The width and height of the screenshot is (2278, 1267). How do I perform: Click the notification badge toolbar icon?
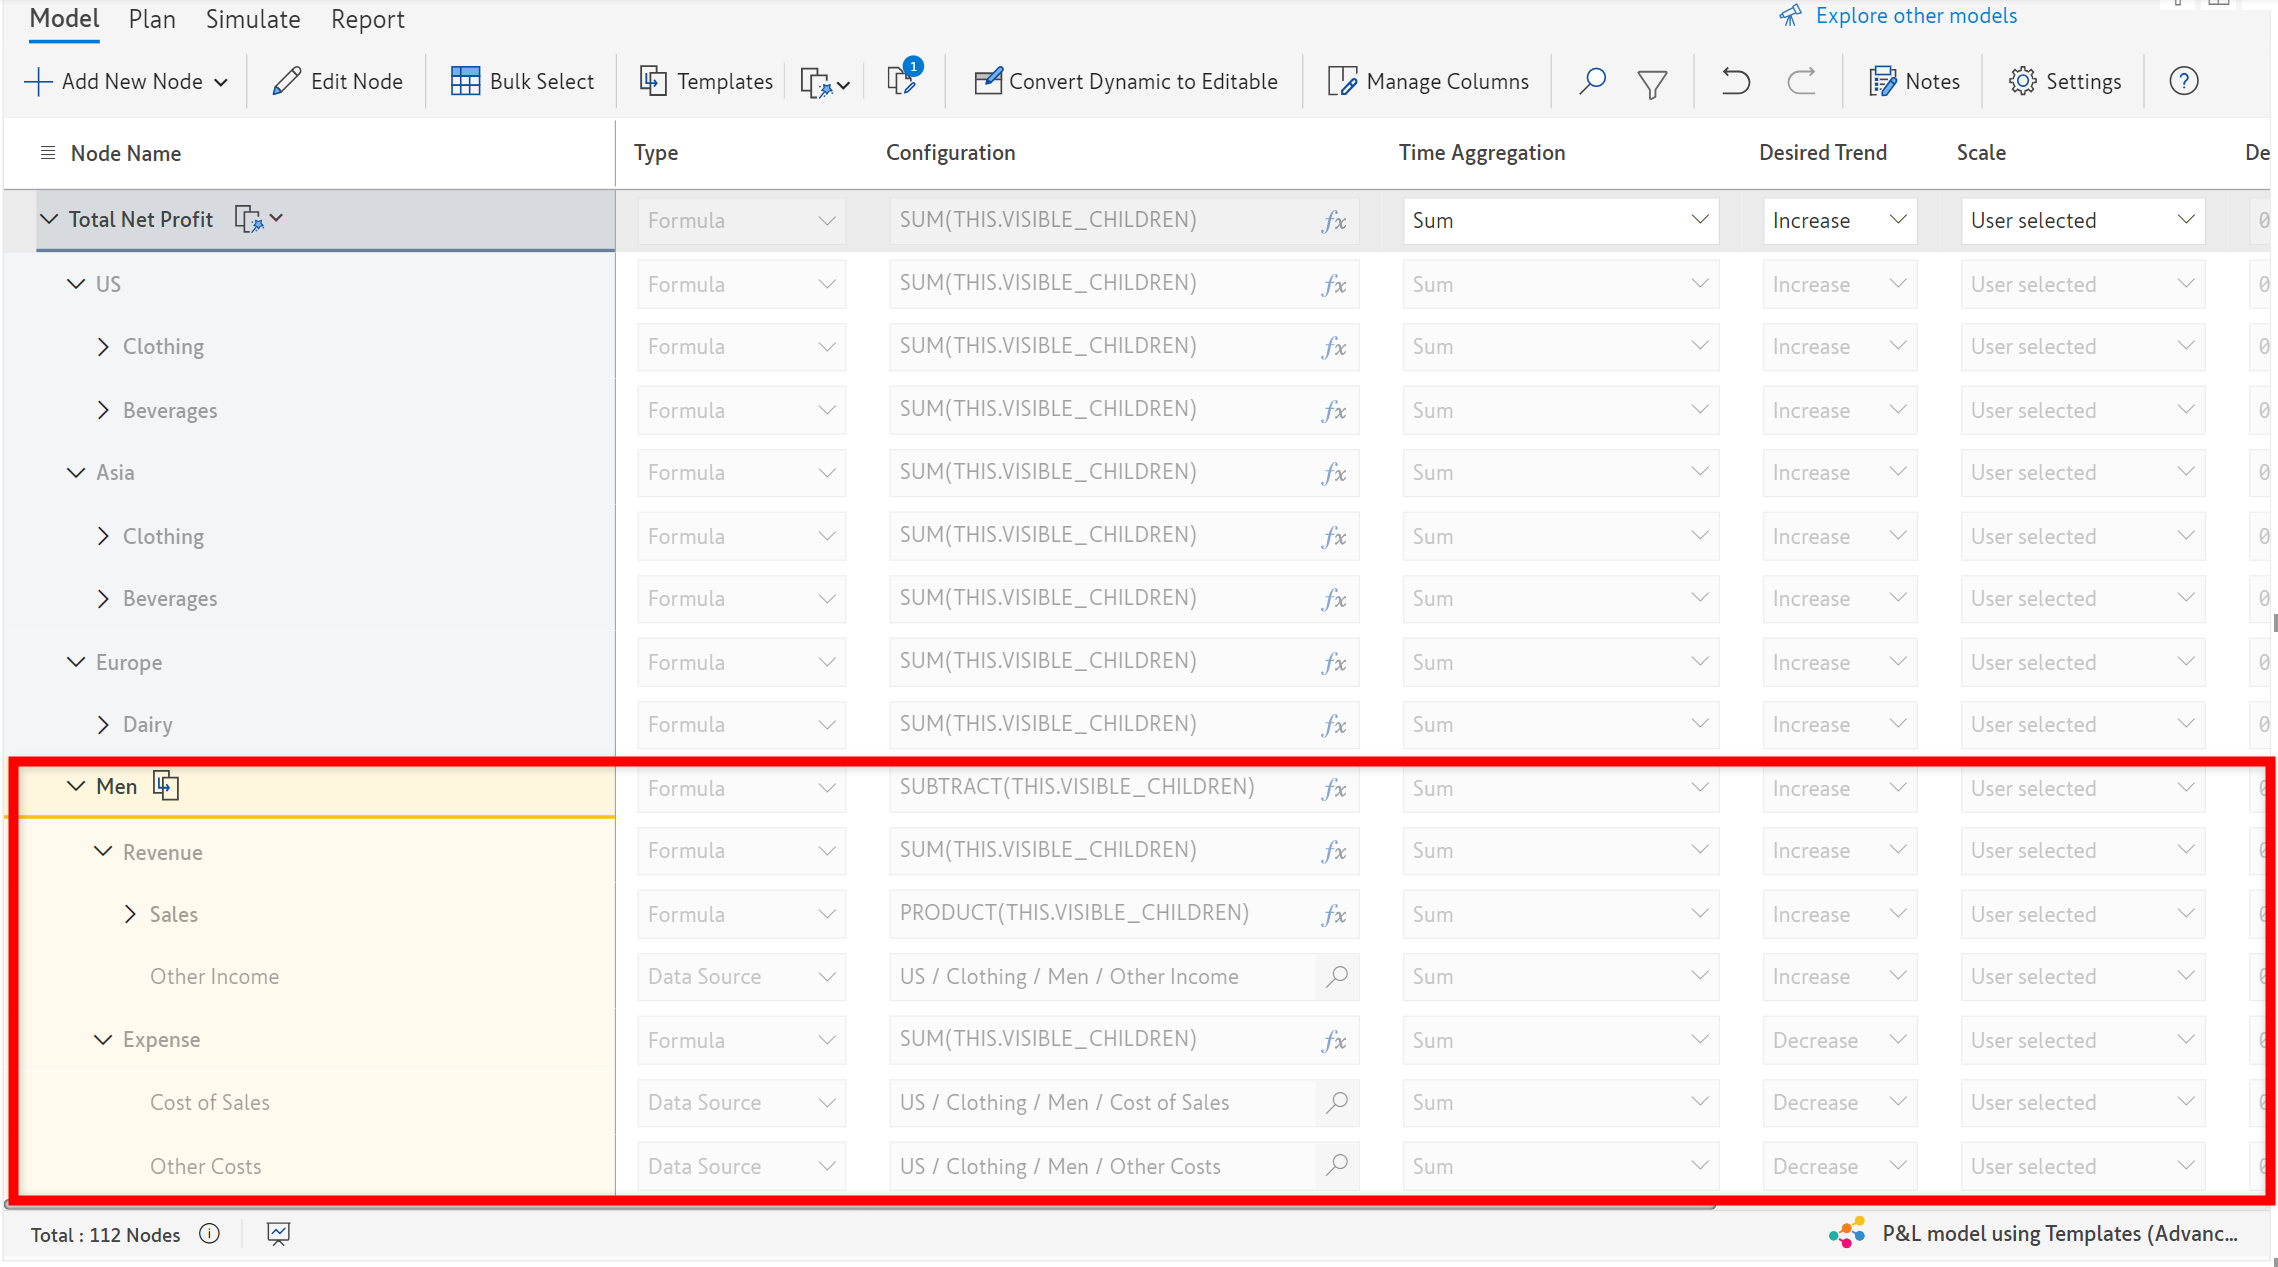pyautogui.click(x=903, y=80)
